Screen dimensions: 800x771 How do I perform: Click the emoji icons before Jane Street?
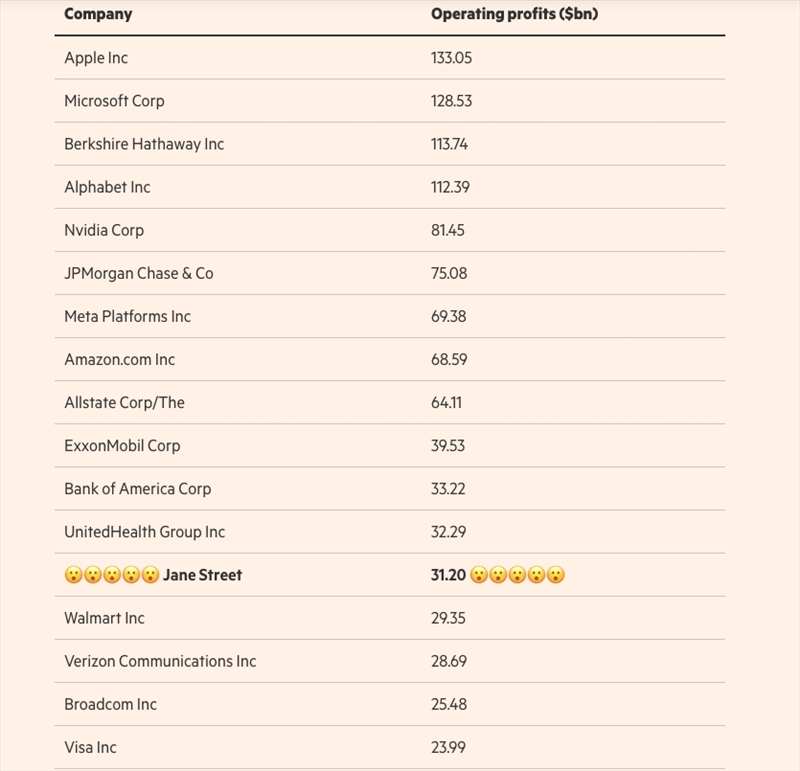(111, 575)
